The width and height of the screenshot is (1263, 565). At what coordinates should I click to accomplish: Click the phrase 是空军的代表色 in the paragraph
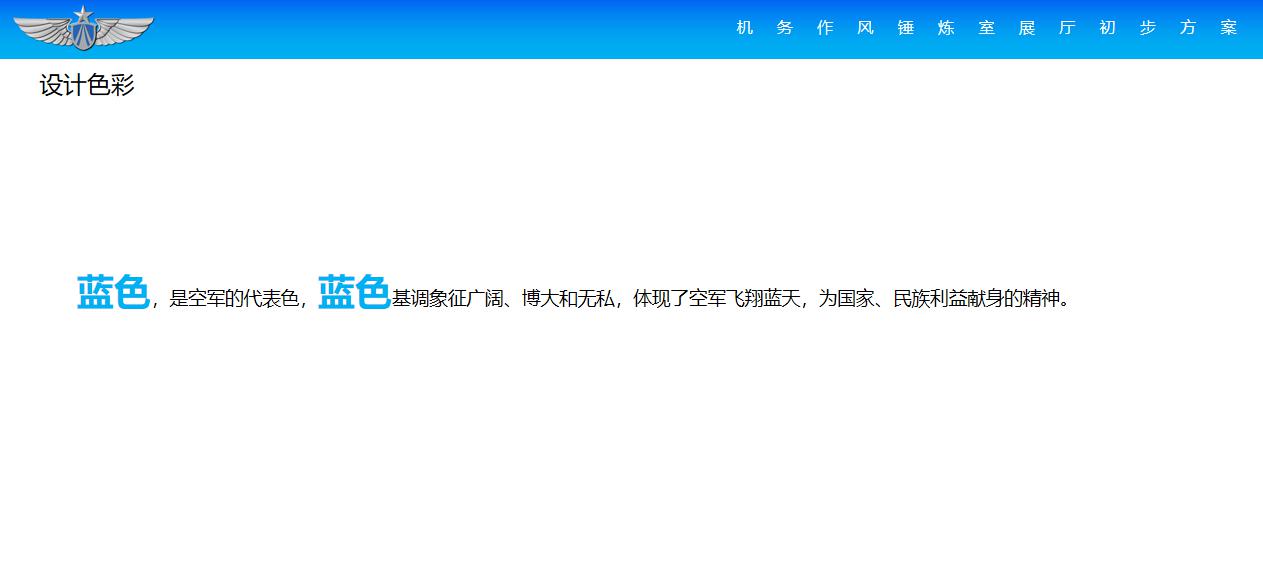(x=234, y=299)
